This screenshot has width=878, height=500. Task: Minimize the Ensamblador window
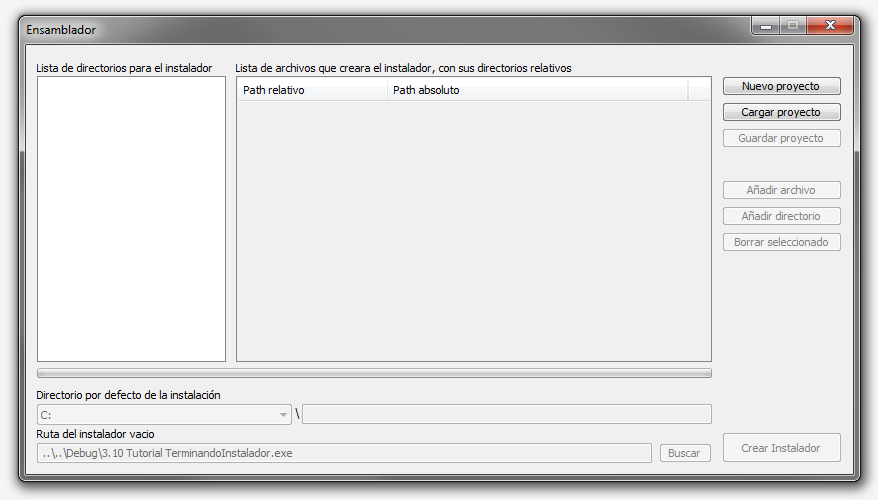[x=766, y=27]
